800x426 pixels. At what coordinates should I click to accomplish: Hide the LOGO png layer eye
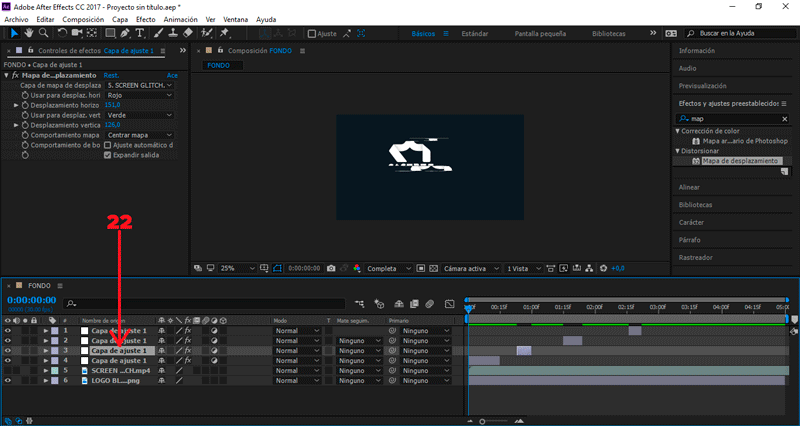[8, 381]
